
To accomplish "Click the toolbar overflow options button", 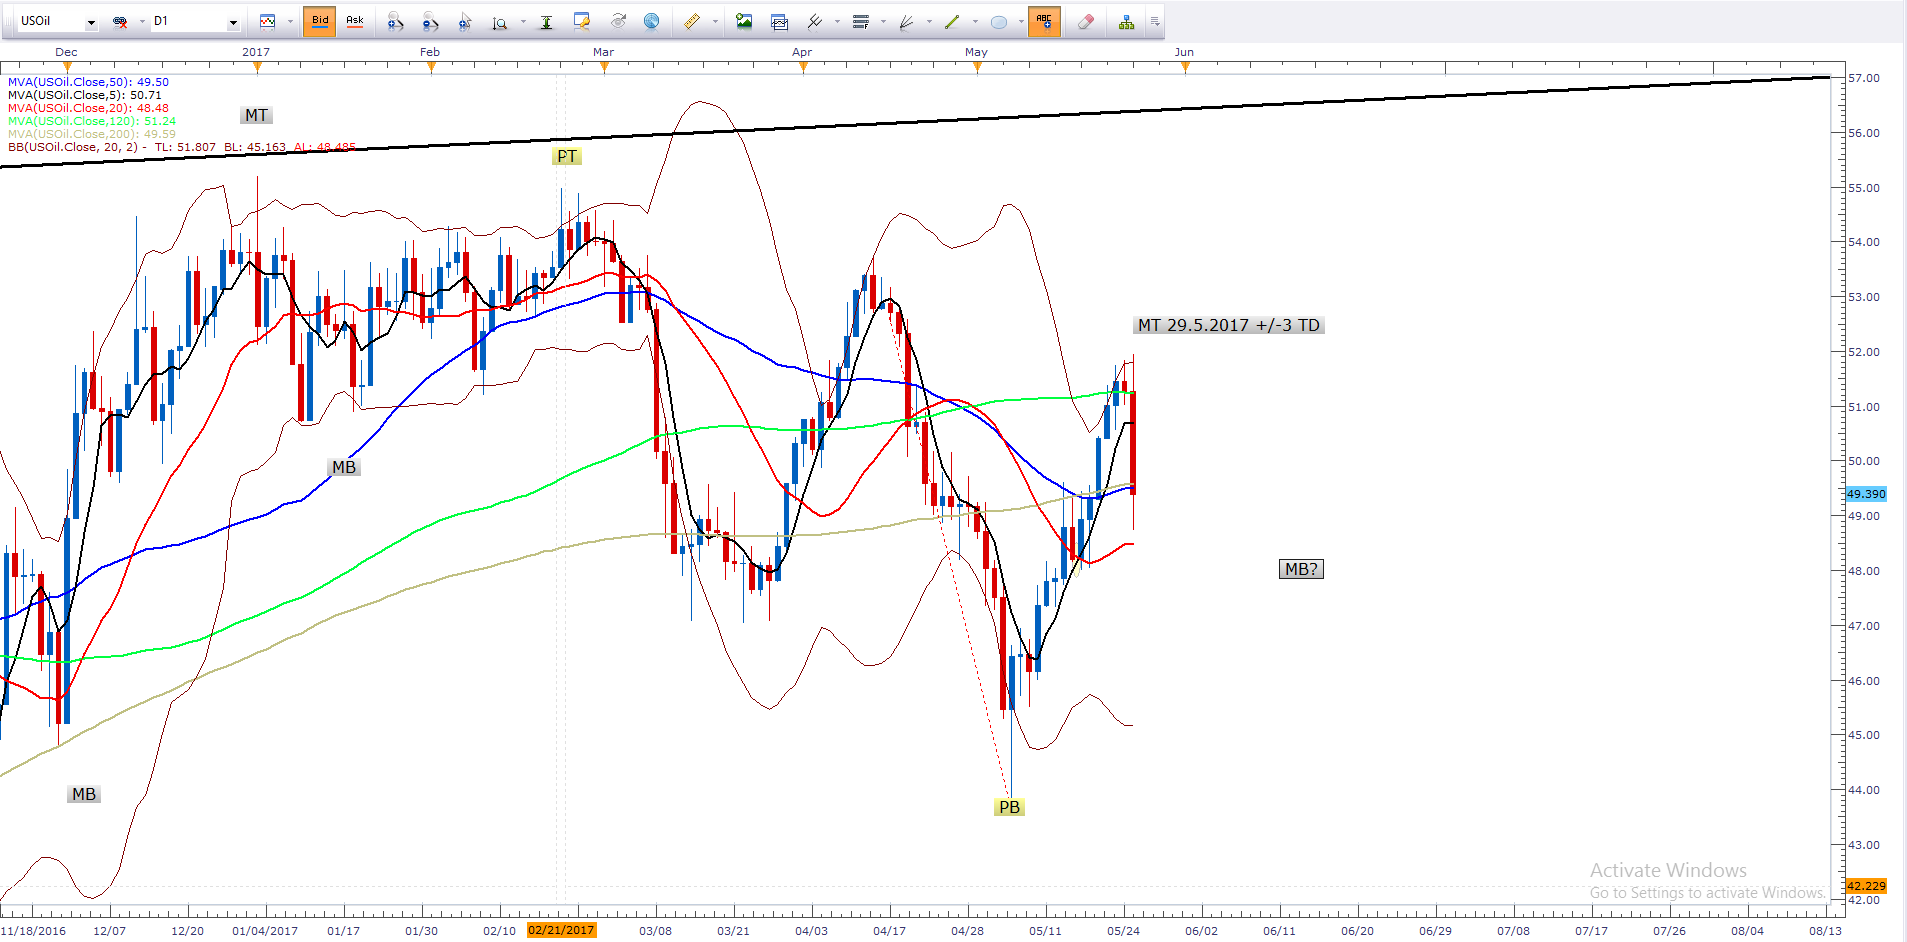I will tap(1155, 21).
